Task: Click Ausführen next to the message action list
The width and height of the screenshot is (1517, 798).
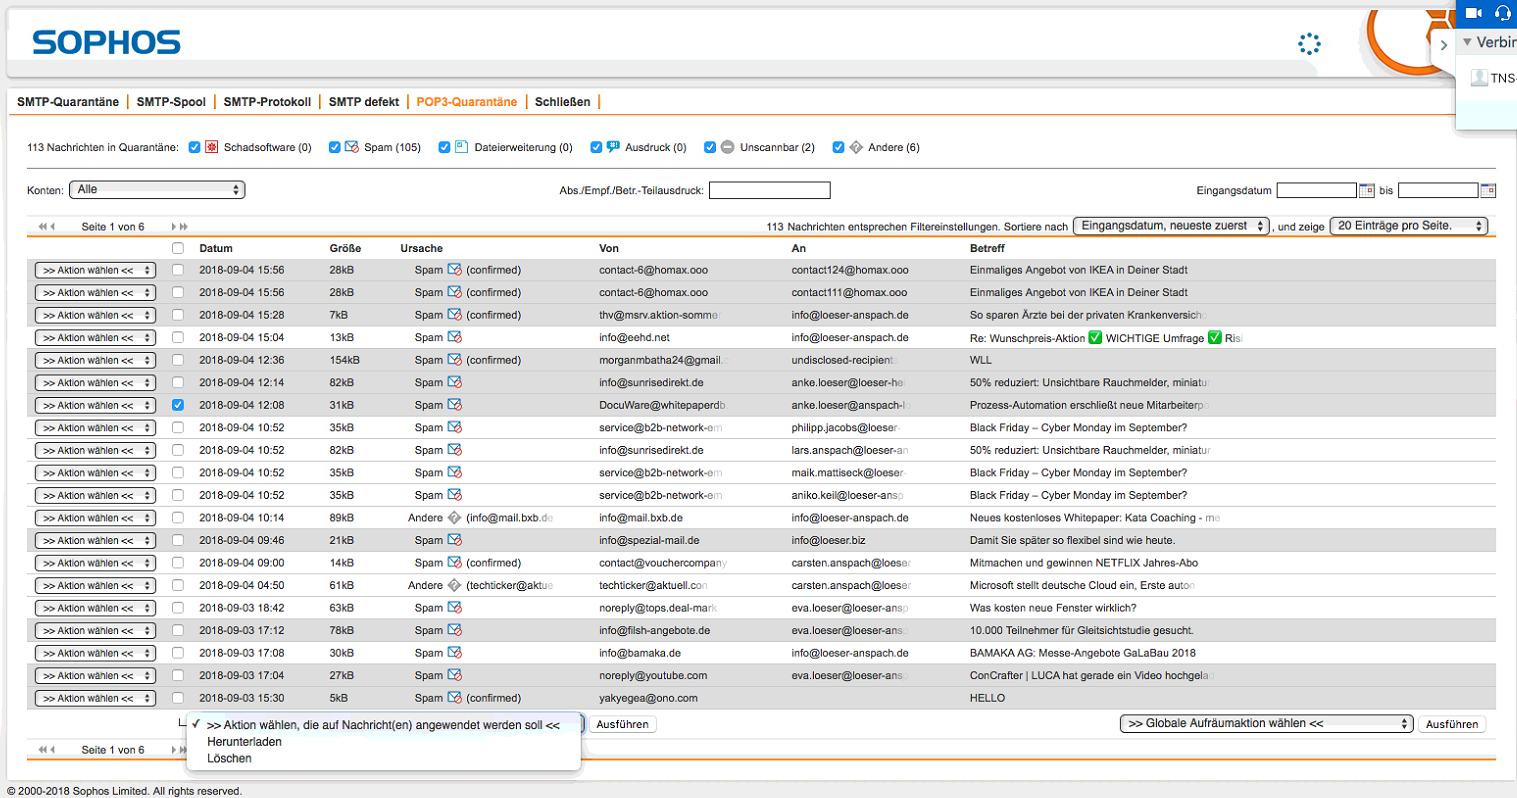Action: click(x=622, y=724)
